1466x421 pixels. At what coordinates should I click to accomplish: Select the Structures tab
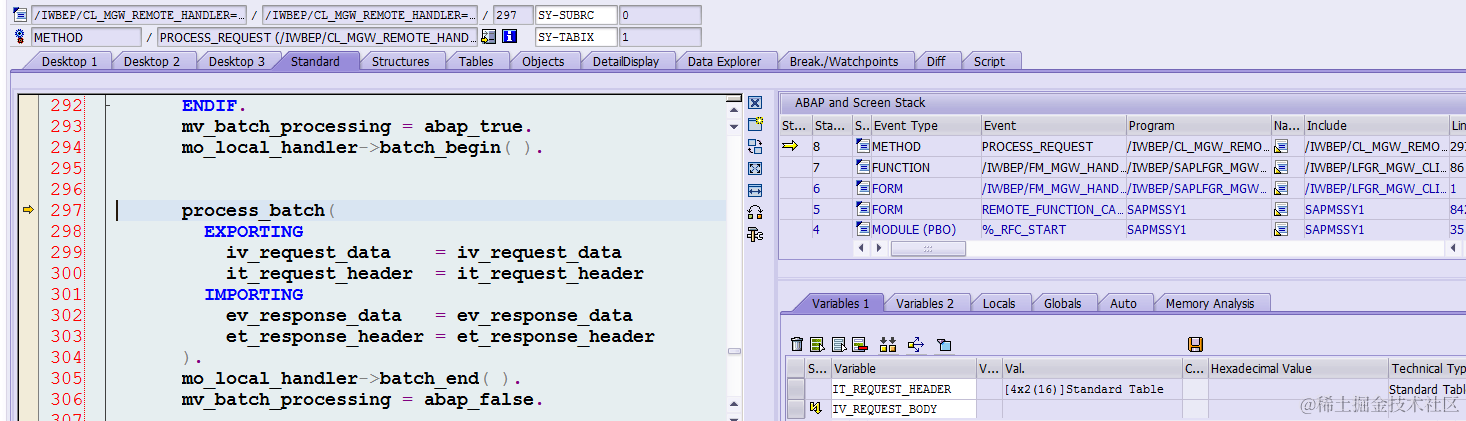pos(400,61)
